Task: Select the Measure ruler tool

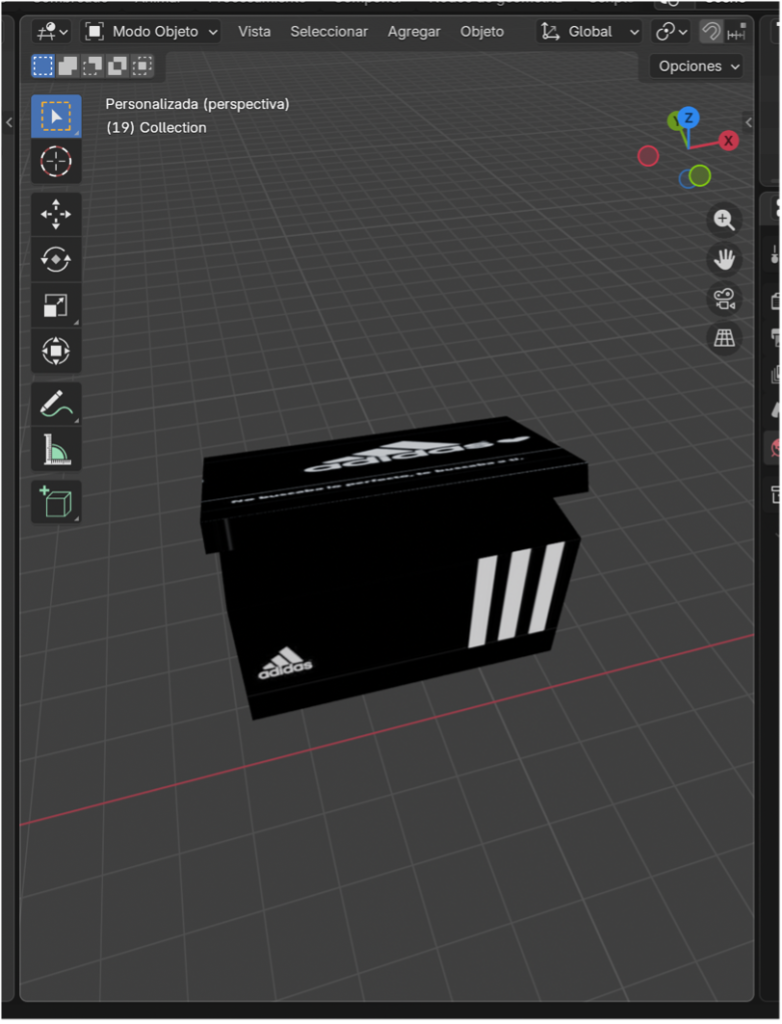Action: (56, 449)
